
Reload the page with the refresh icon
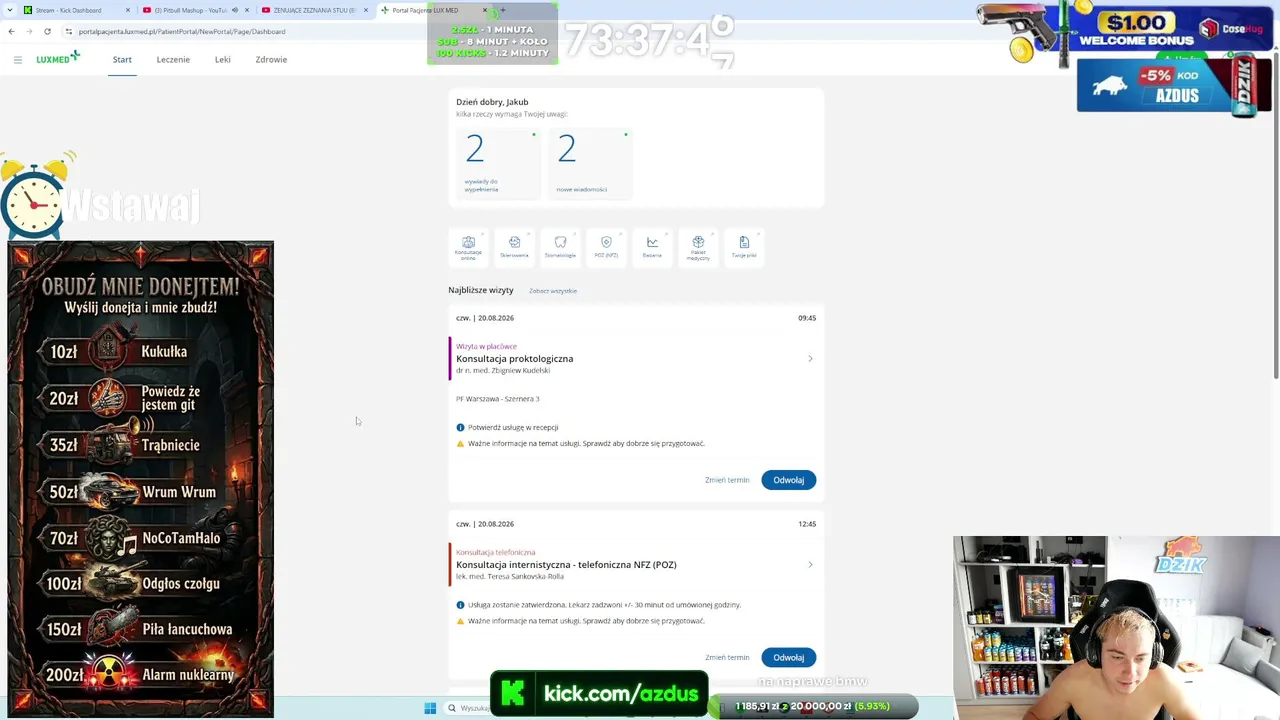tap(47, 31)
